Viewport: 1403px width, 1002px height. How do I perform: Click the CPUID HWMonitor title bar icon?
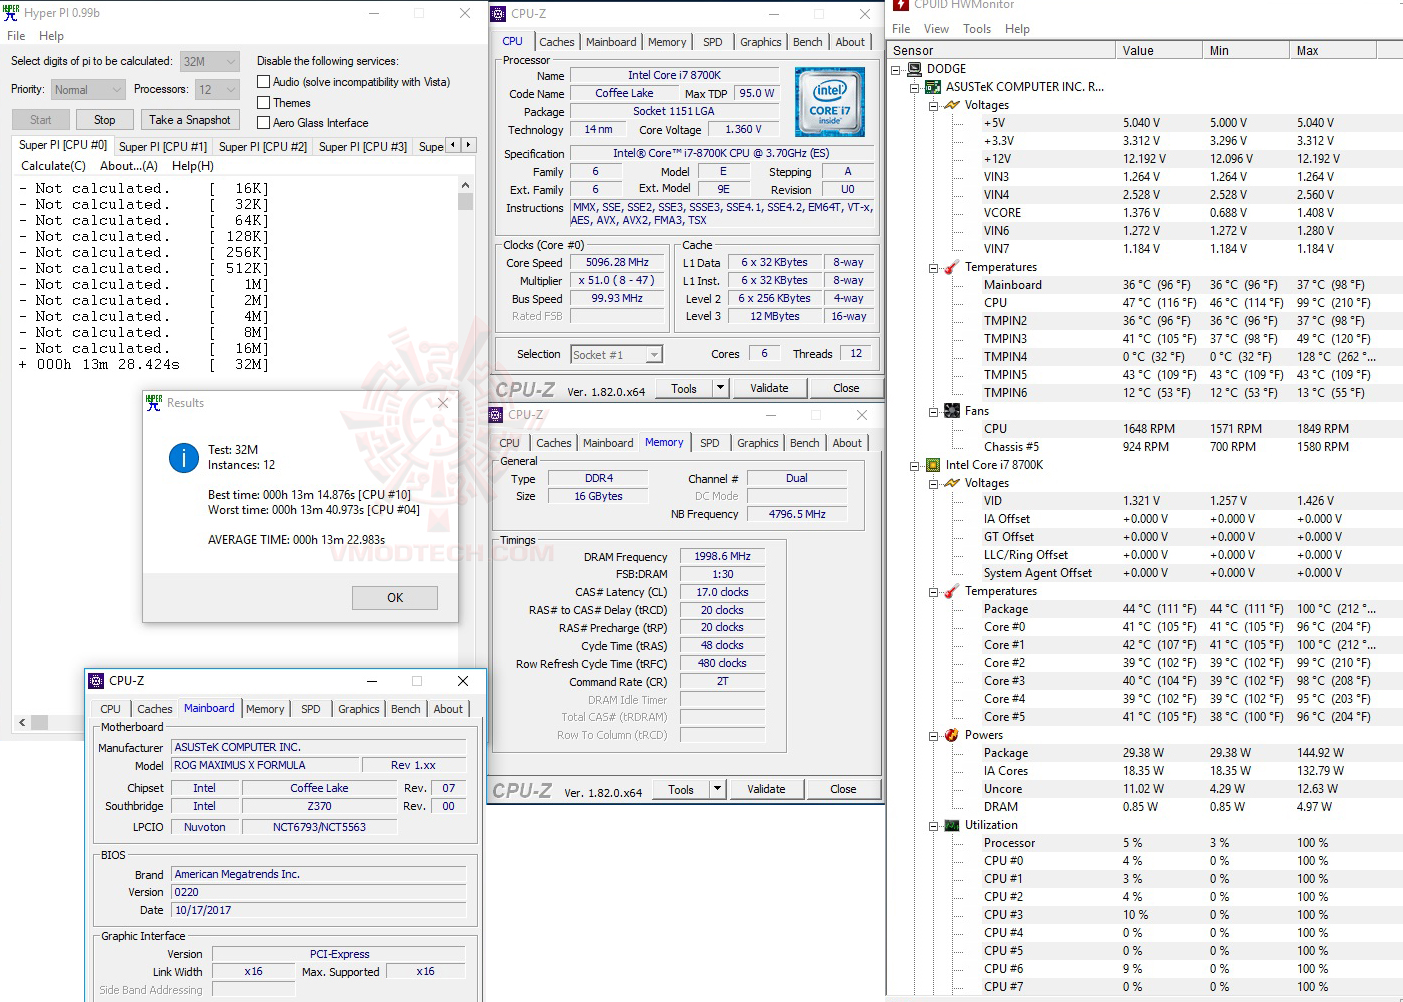tap(902, 6)
